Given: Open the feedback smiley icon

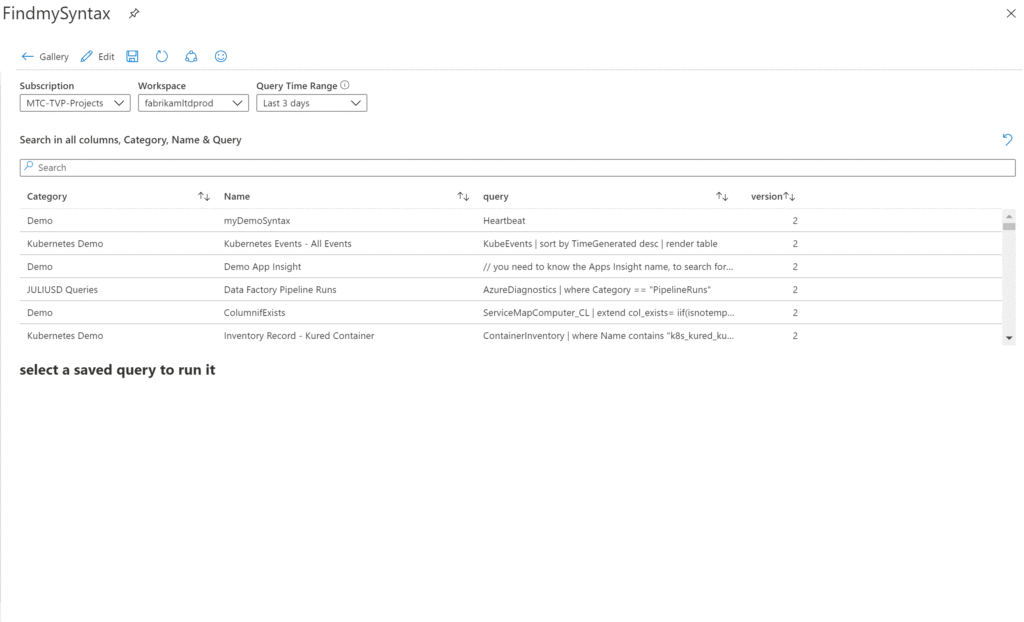Looking at the screenshot, I should [221, 56].
